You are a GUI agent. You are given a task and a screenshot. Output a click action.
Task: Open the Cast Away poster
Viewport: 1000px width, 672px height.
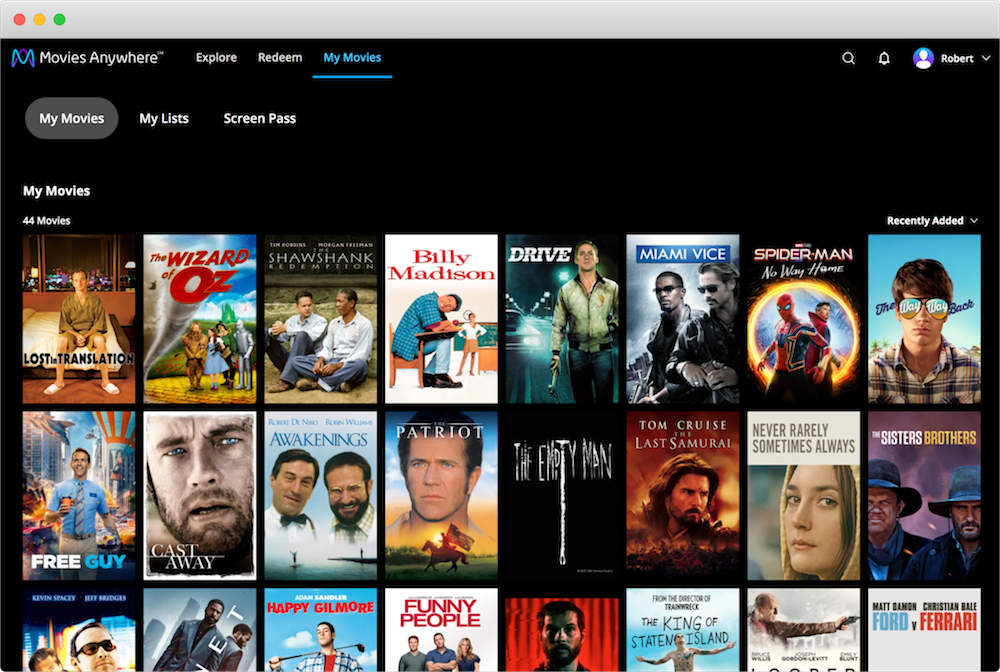200,495
